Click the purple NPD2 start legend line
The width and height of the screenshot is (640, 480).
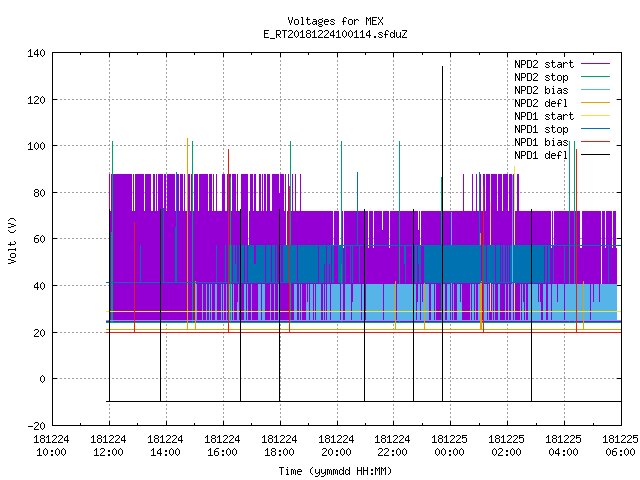click(595, 64)
